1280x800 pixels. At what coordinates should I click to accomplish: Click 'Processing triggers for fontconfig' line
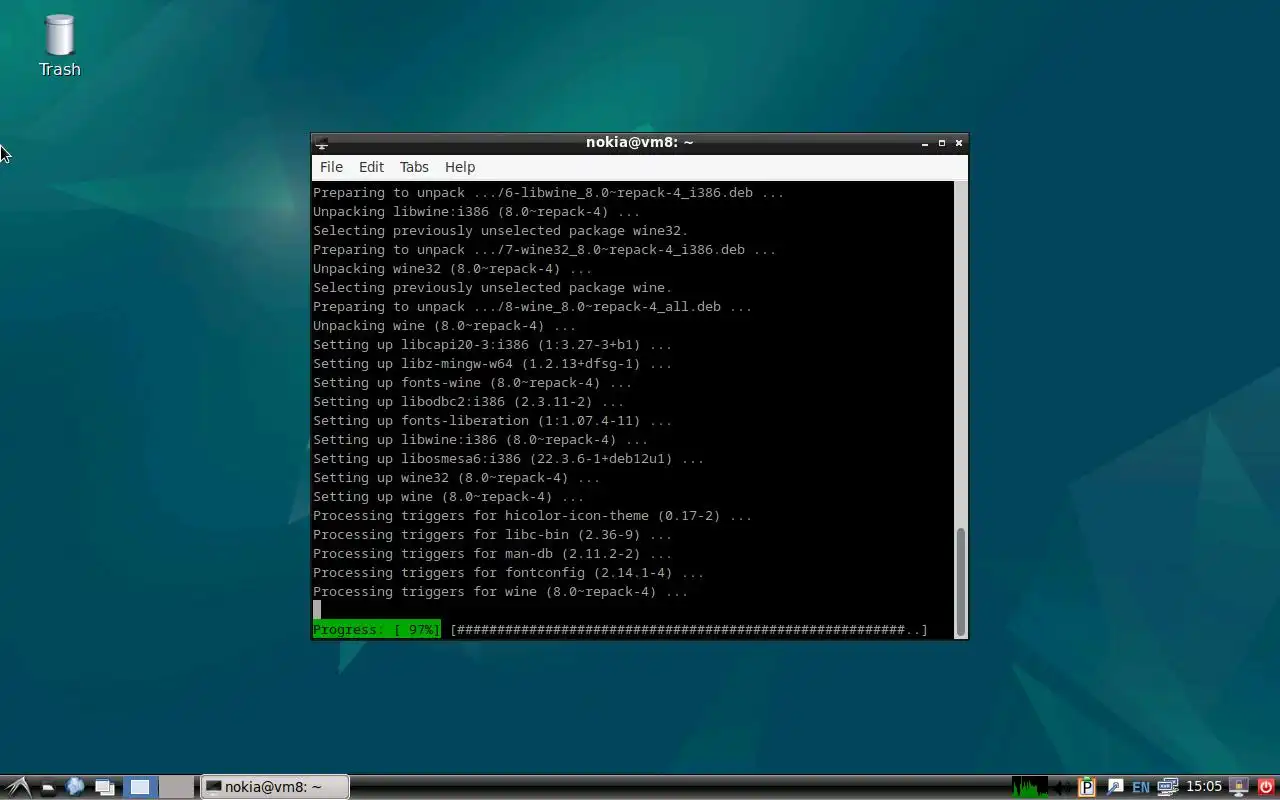pos(509,573)
